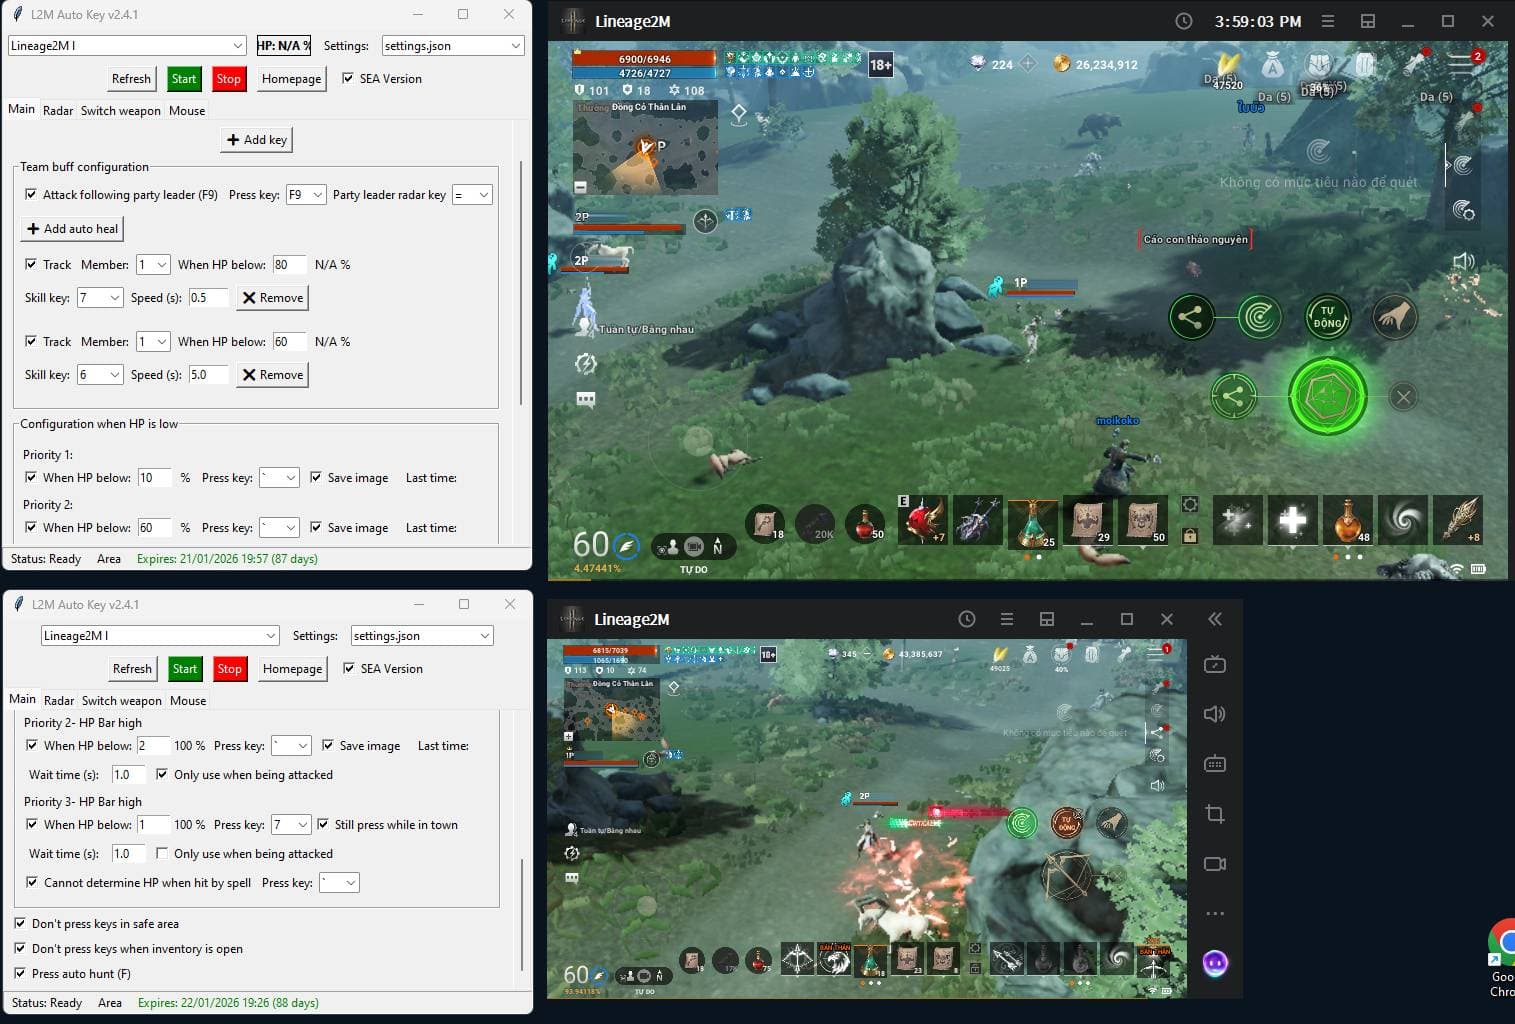Click the lock icon next to the item hotbar
The image size is (1515, 1024).
[1190, 537]
